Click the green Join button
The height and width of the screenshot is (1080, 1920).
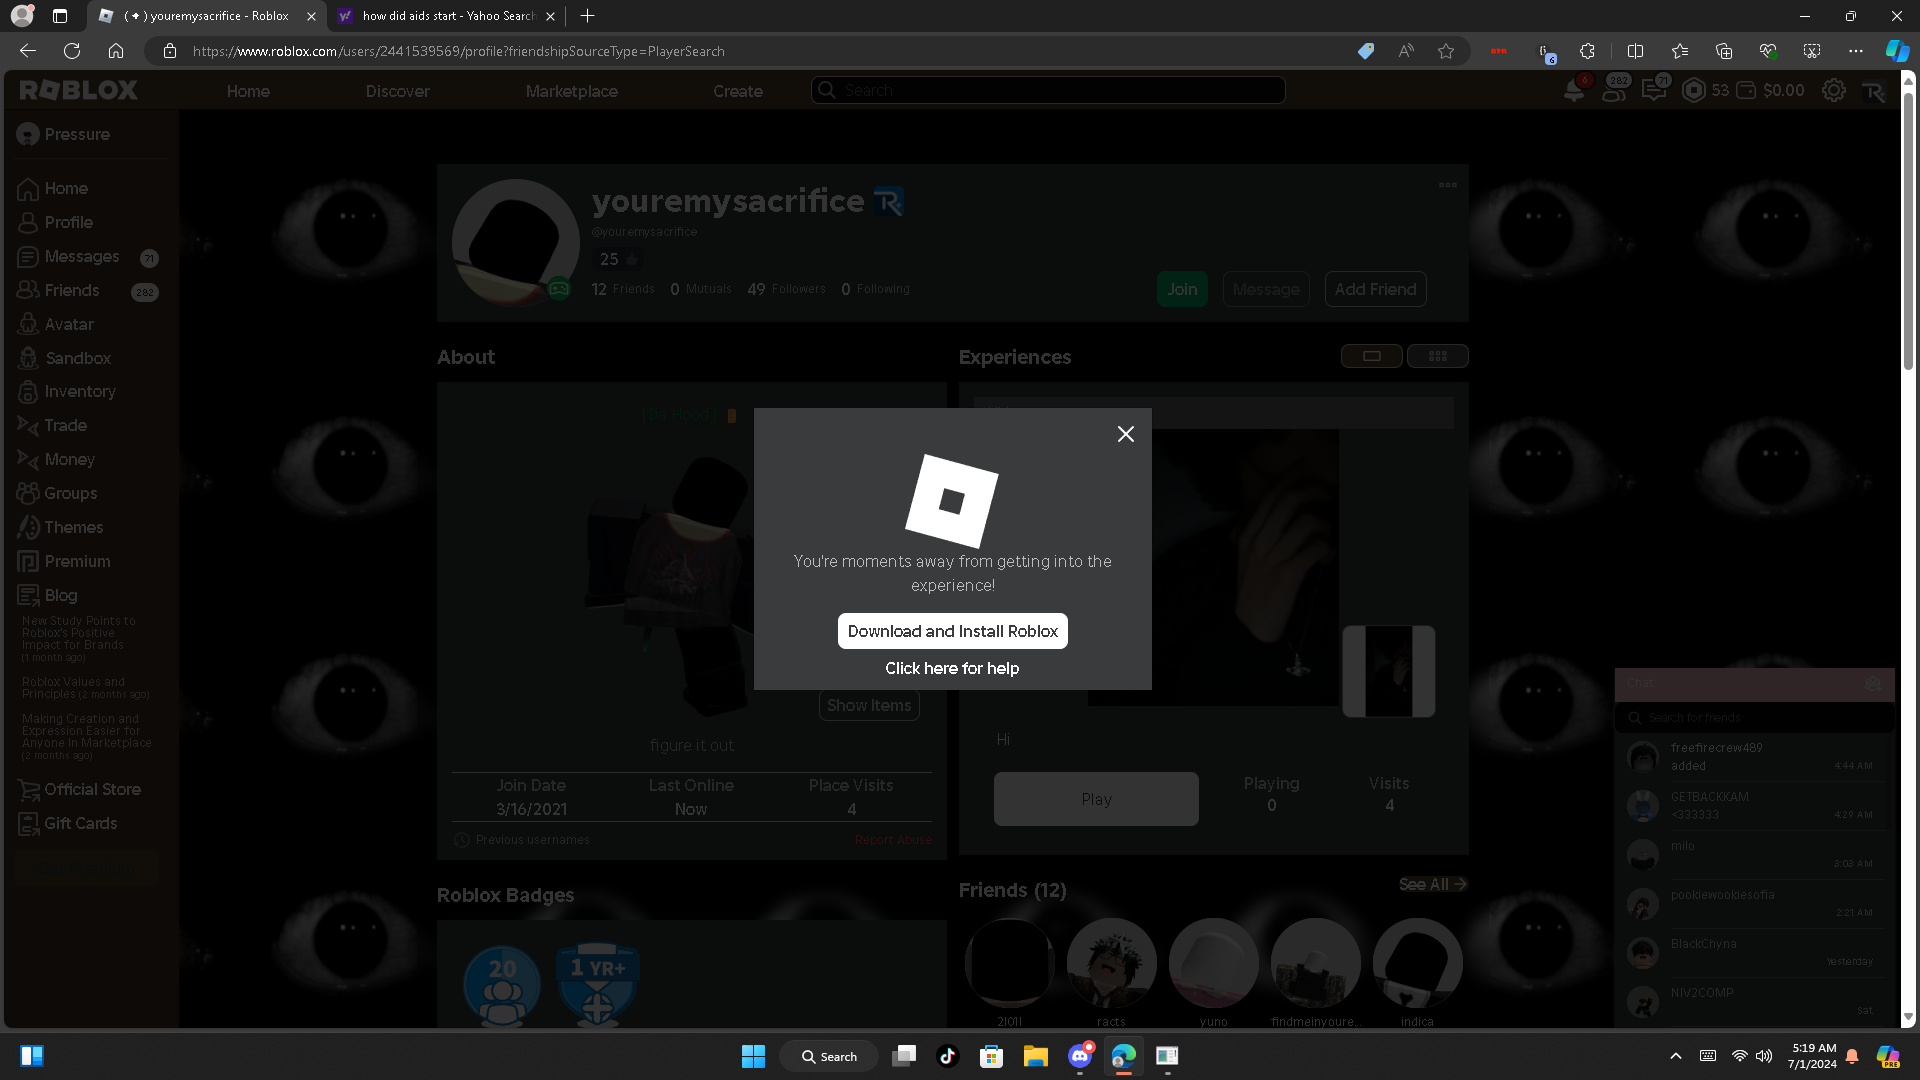1182,289
